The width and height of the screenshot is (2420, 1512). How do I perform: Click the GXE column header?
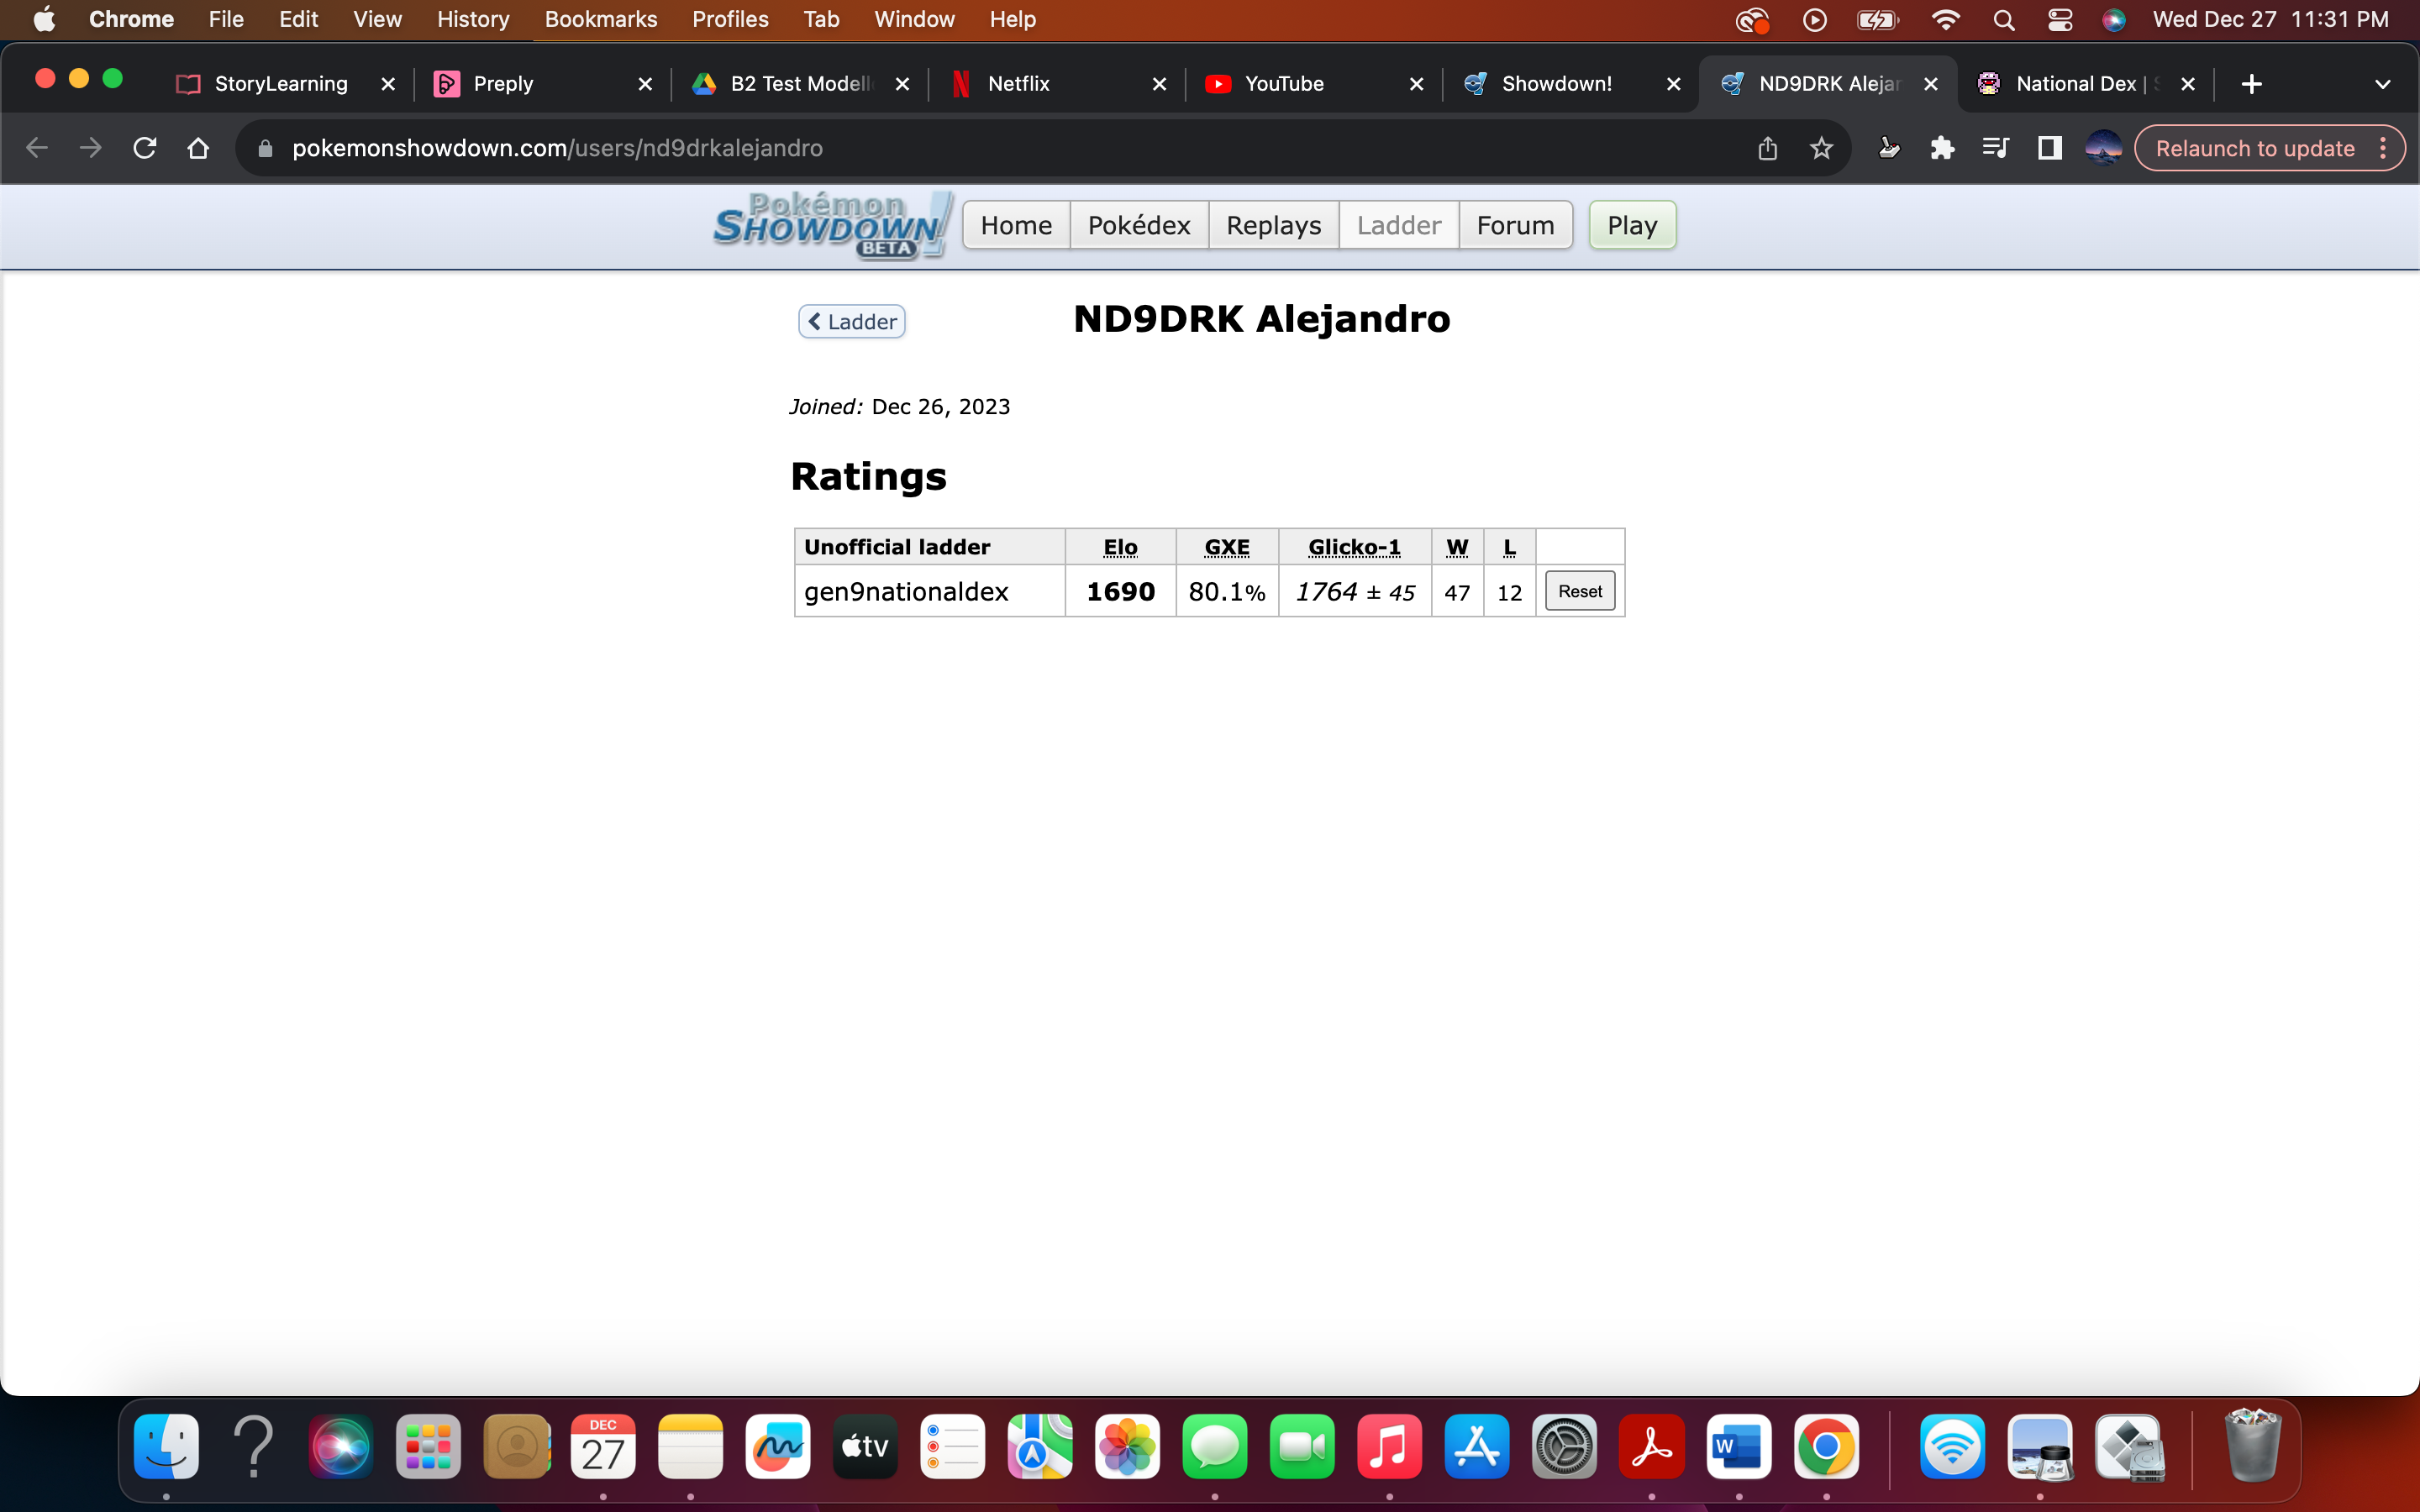(1227, 547)
